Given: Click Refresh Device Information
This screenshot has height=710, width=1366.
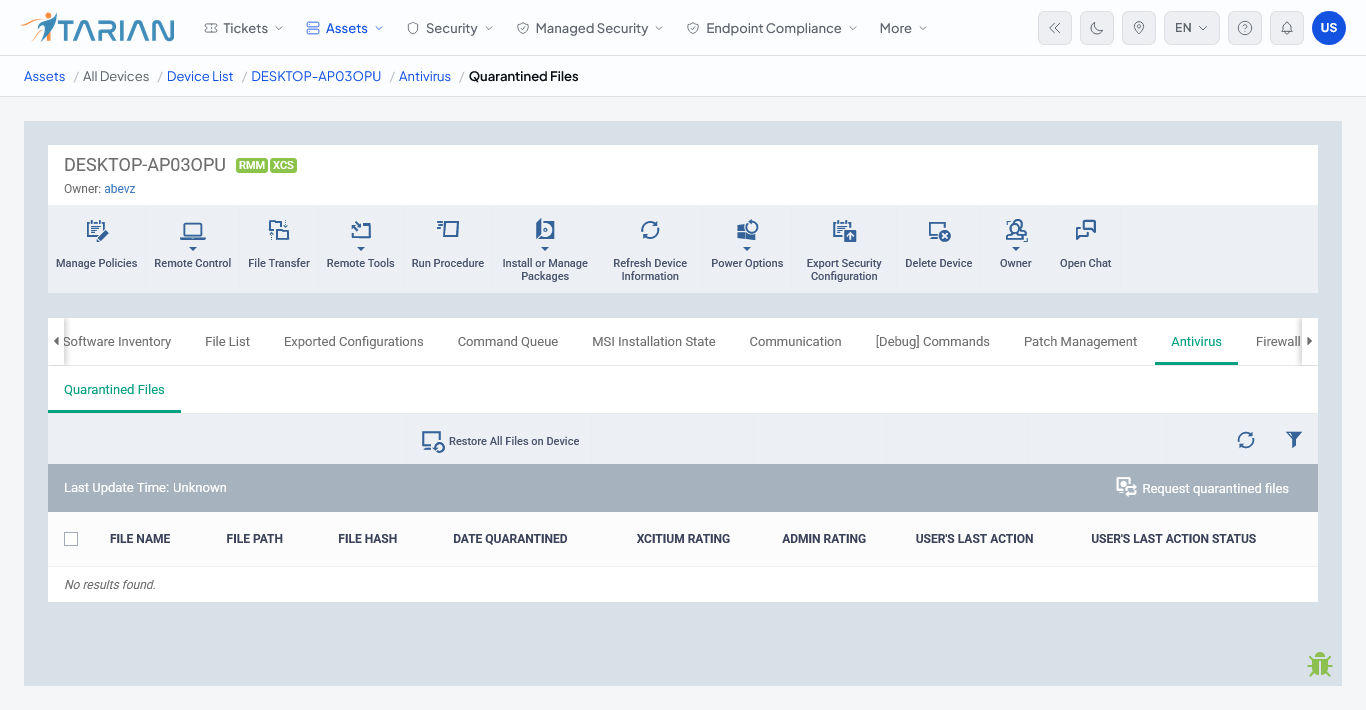Looking at the screenshot, I should (x=650, y=250).
